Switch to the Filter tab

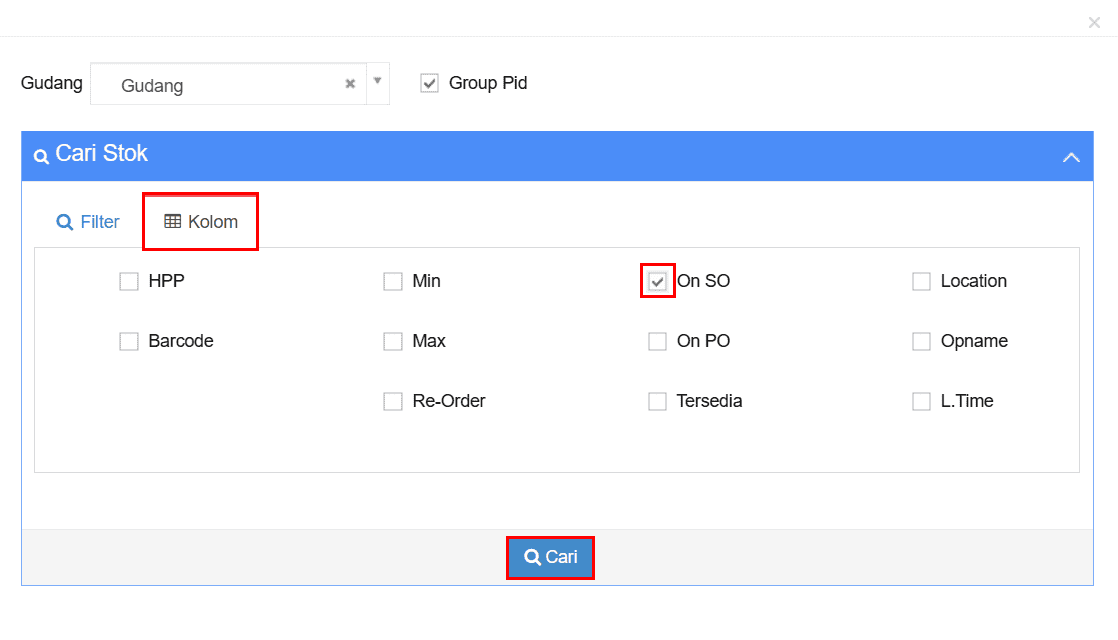(x=88, y=222)
